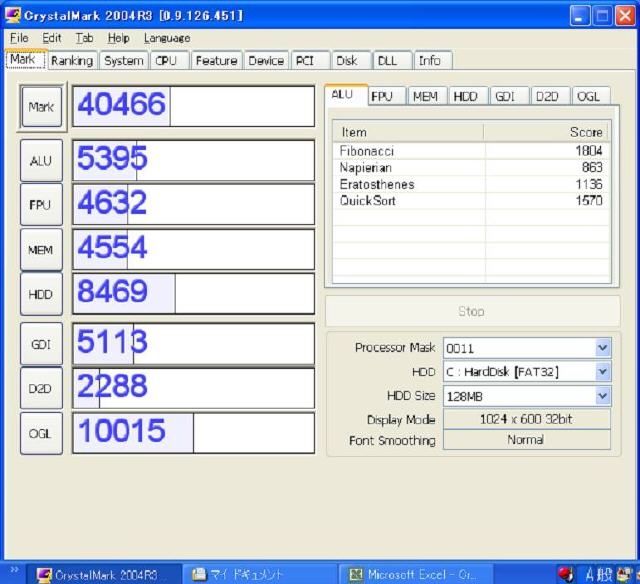Open Processor Mask dropdown

pyautogui.click(x=602, y=348)
